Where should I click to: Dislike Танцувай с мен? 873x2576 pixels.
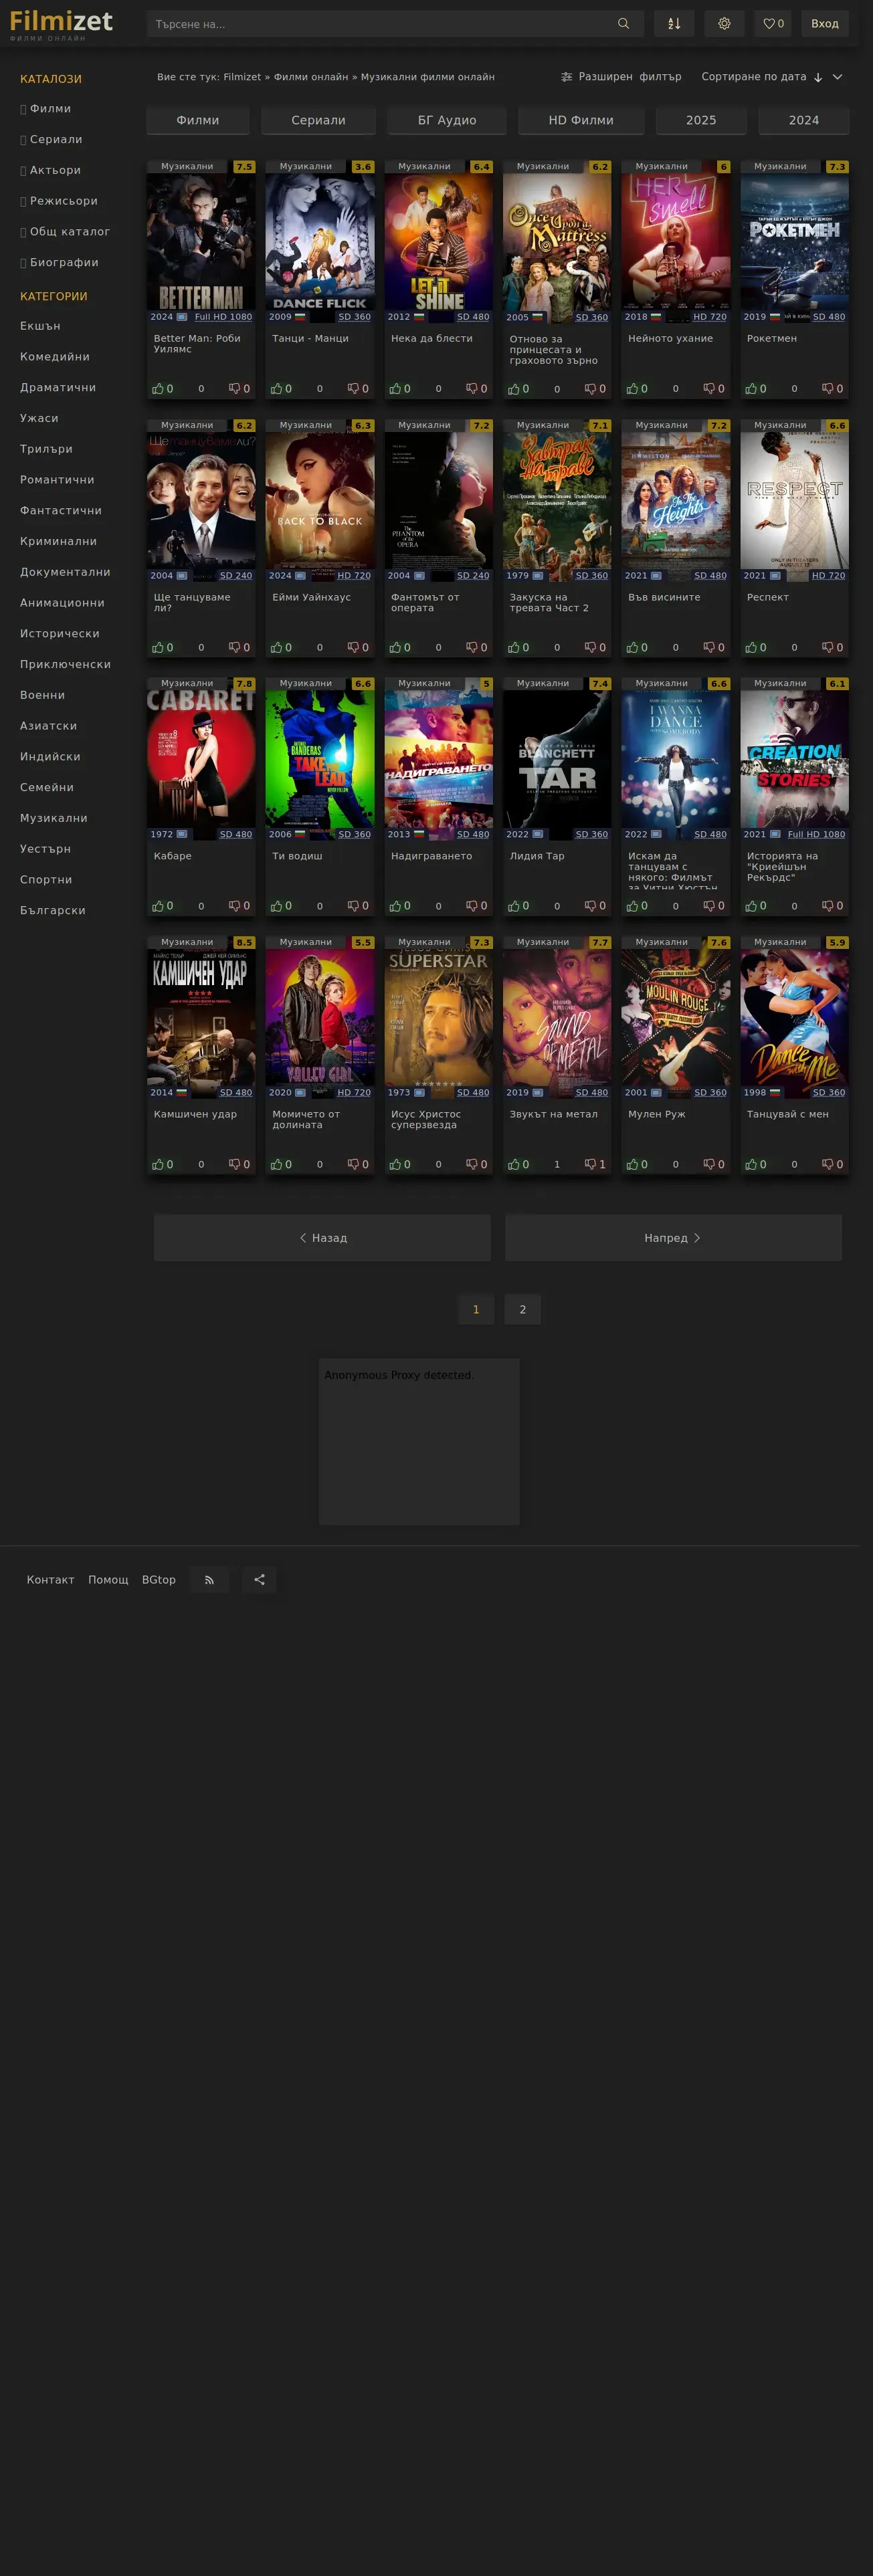point(832,1165)
